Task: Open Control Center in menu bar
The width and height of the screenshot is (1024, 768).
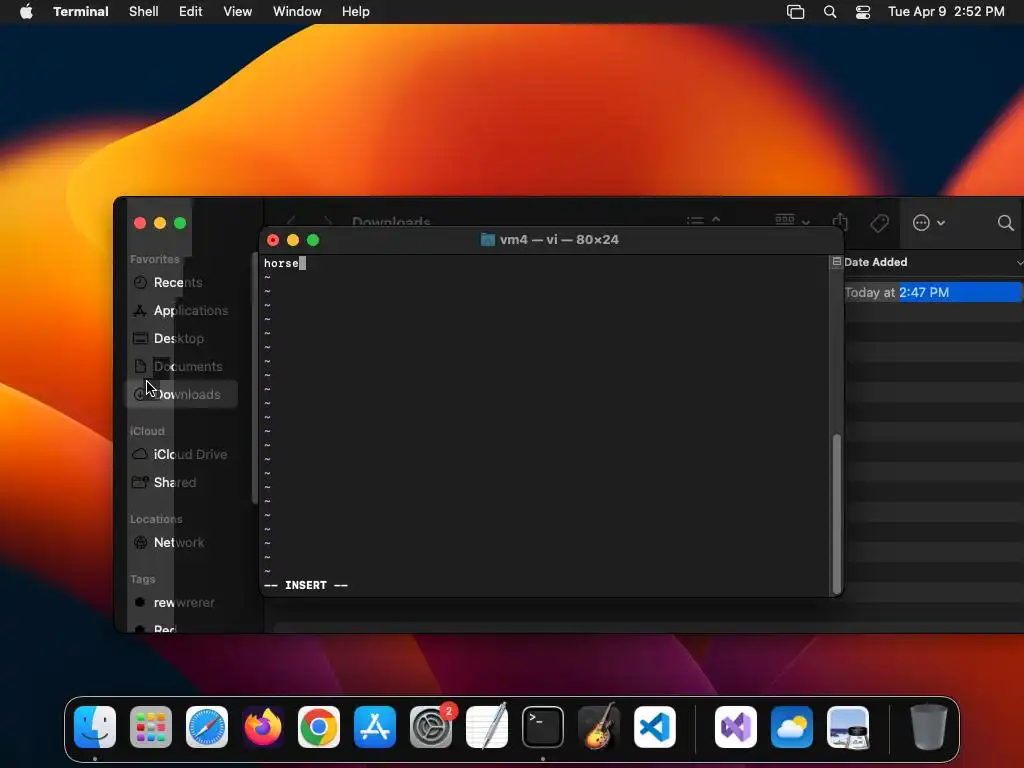Action: [863, 12]
